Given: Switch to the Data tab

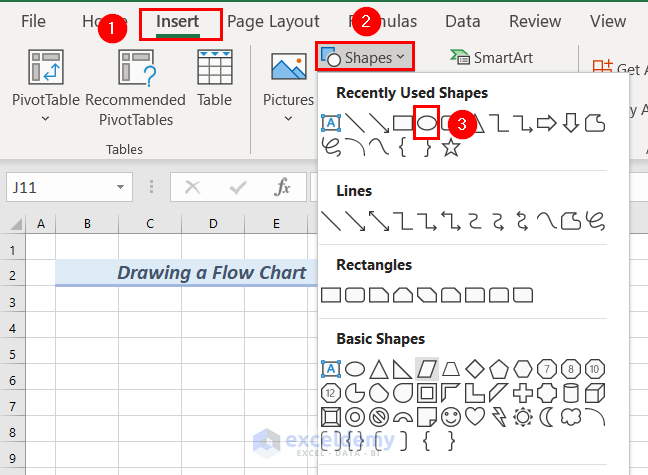Looking at the screenshot, I should [462, 21].
